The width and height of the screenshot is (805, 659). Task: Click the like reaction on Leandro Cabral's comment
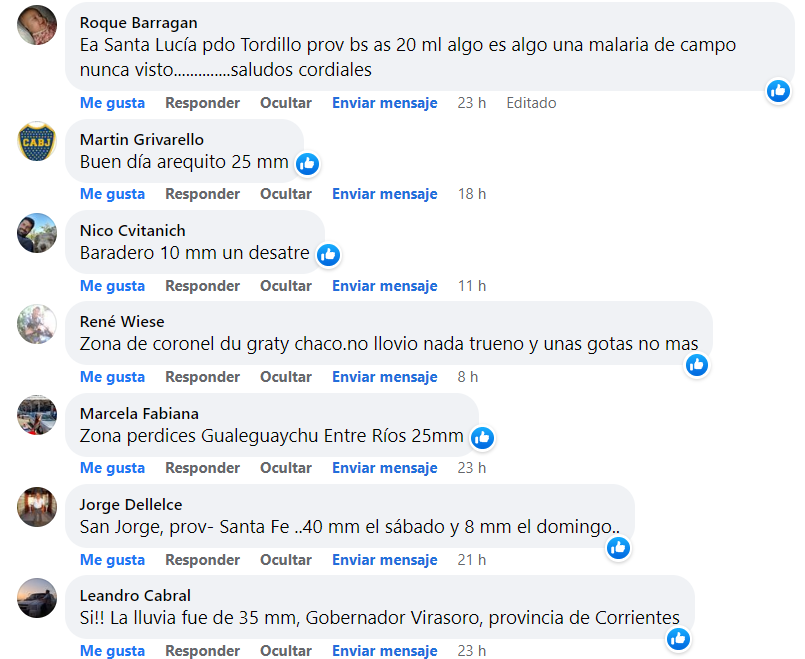coord(679,638)
